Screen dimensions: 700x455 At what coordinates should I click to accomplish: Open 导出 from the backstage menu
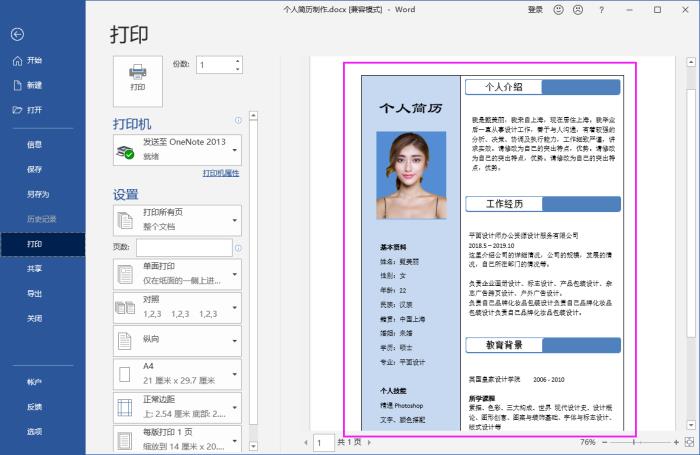click(34, 293)
